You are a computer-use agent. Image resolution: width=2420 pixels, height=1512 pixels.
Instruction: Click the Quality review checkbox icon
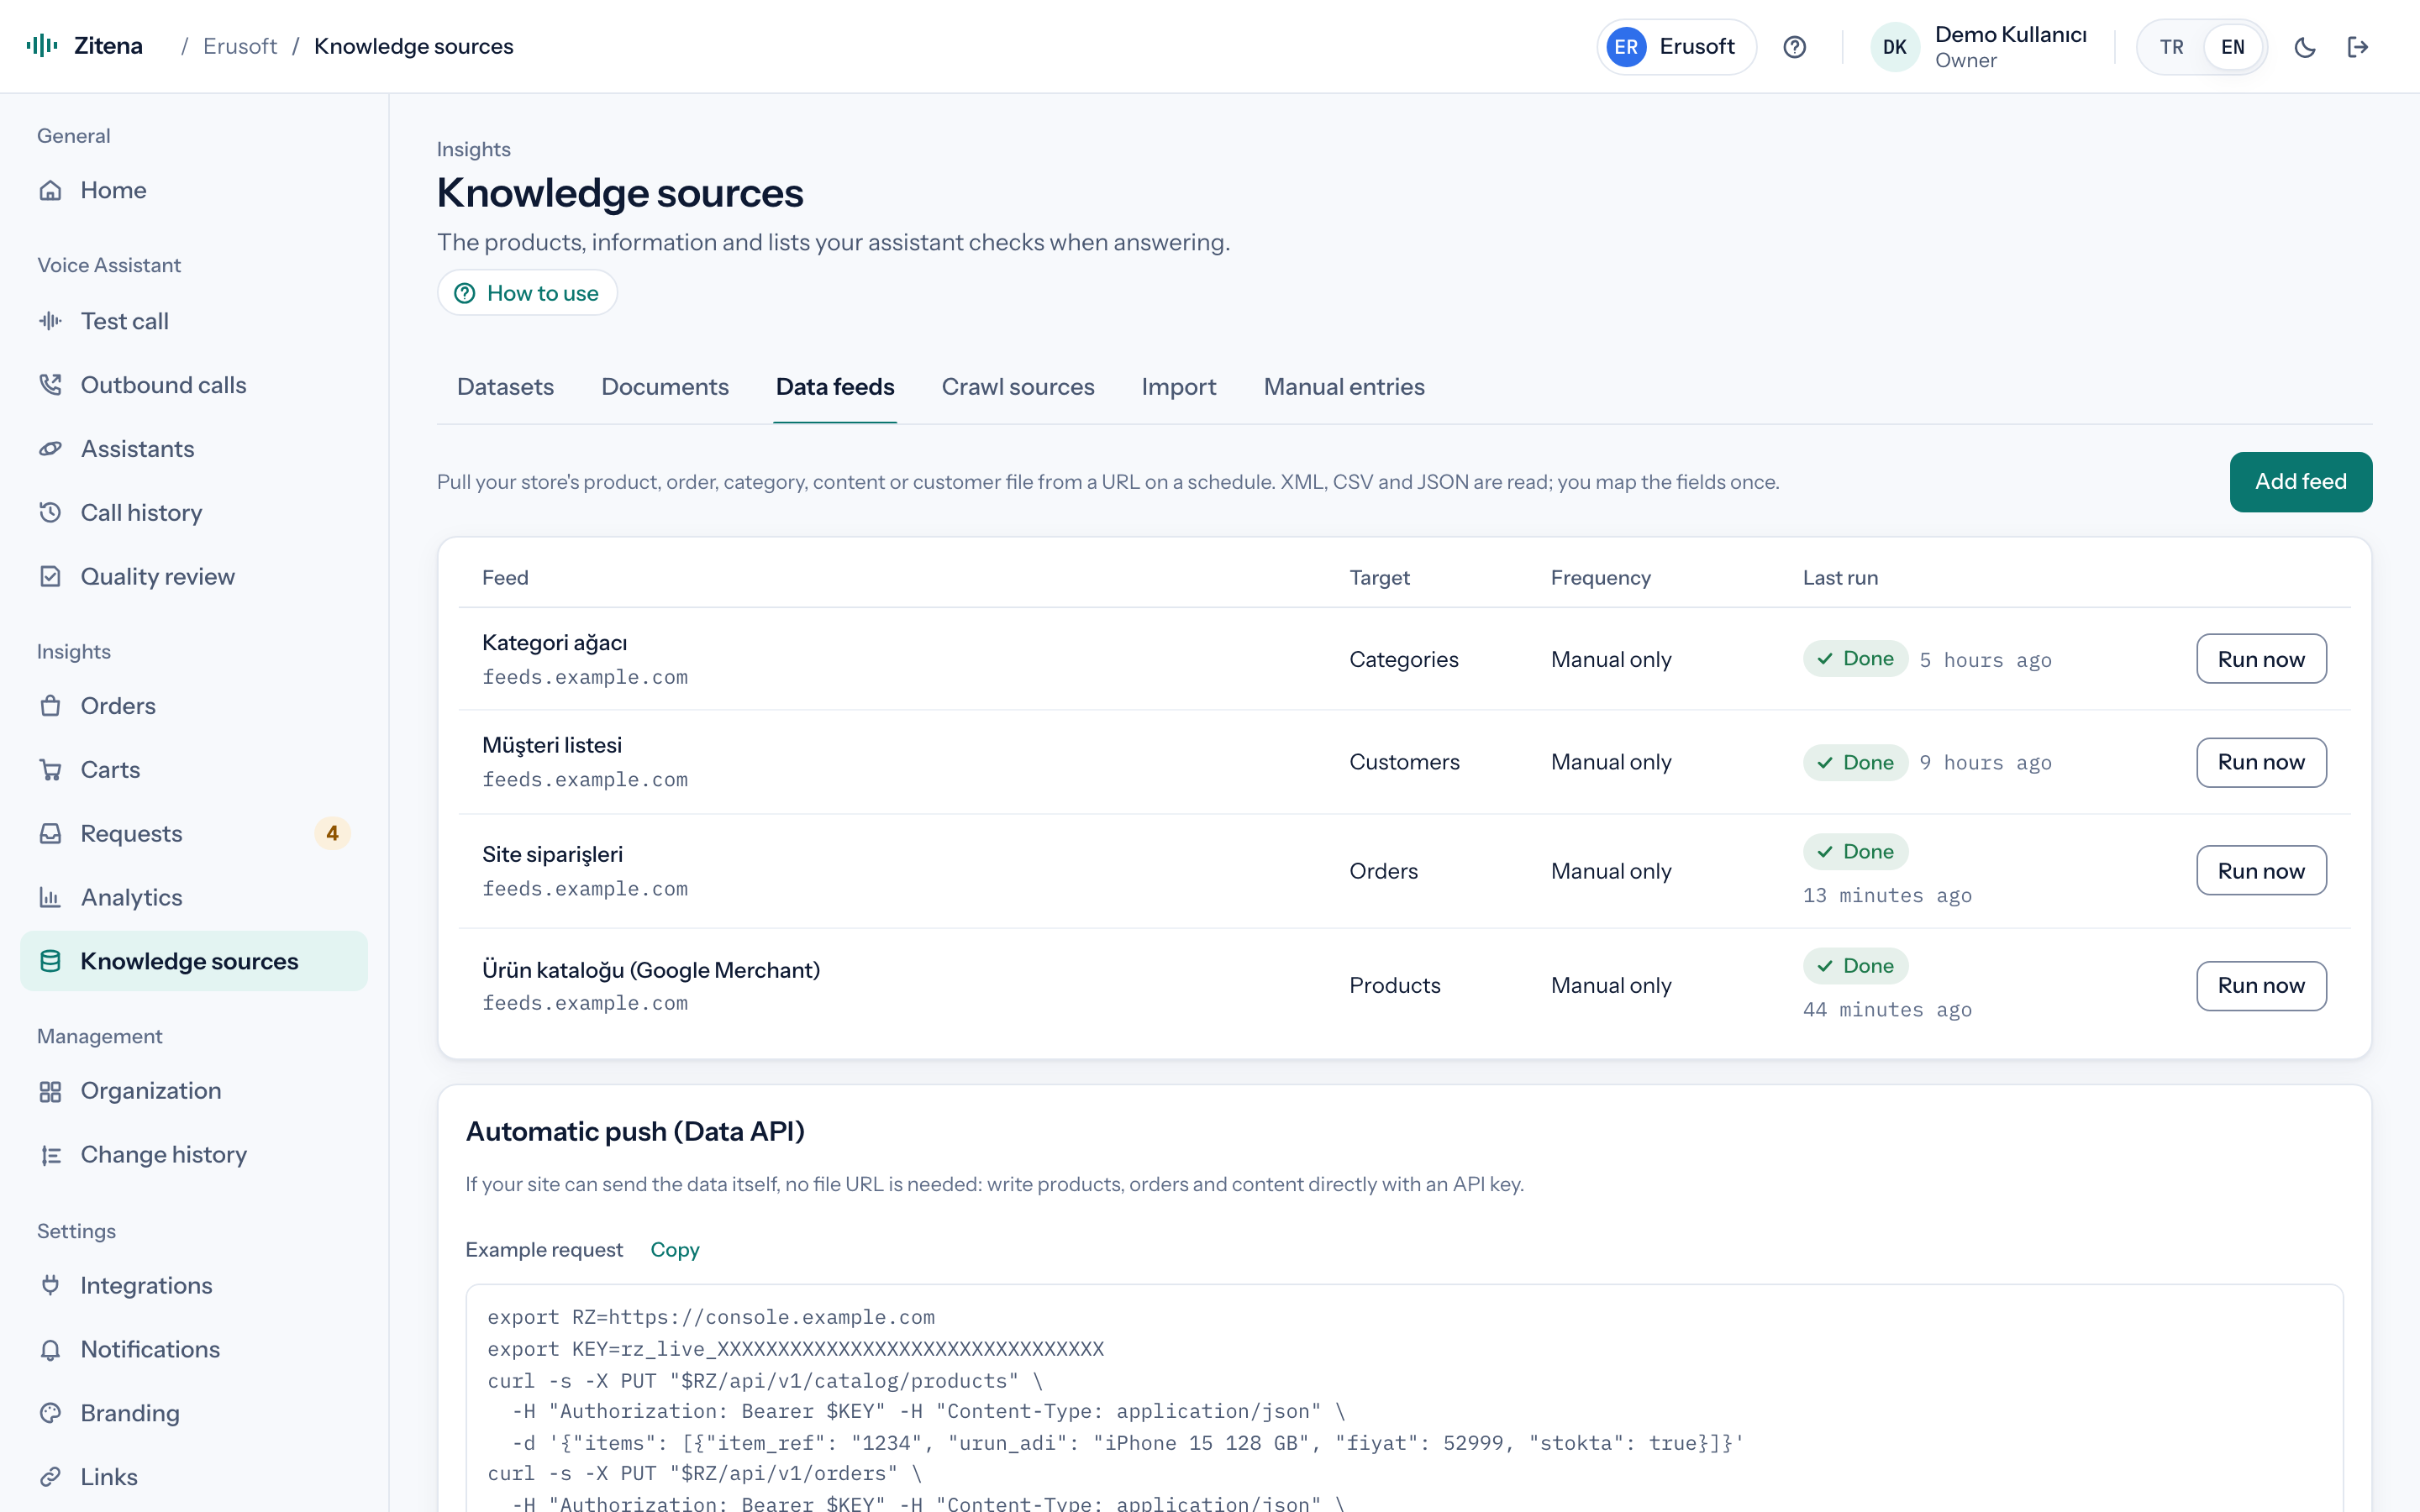point(51,577)
